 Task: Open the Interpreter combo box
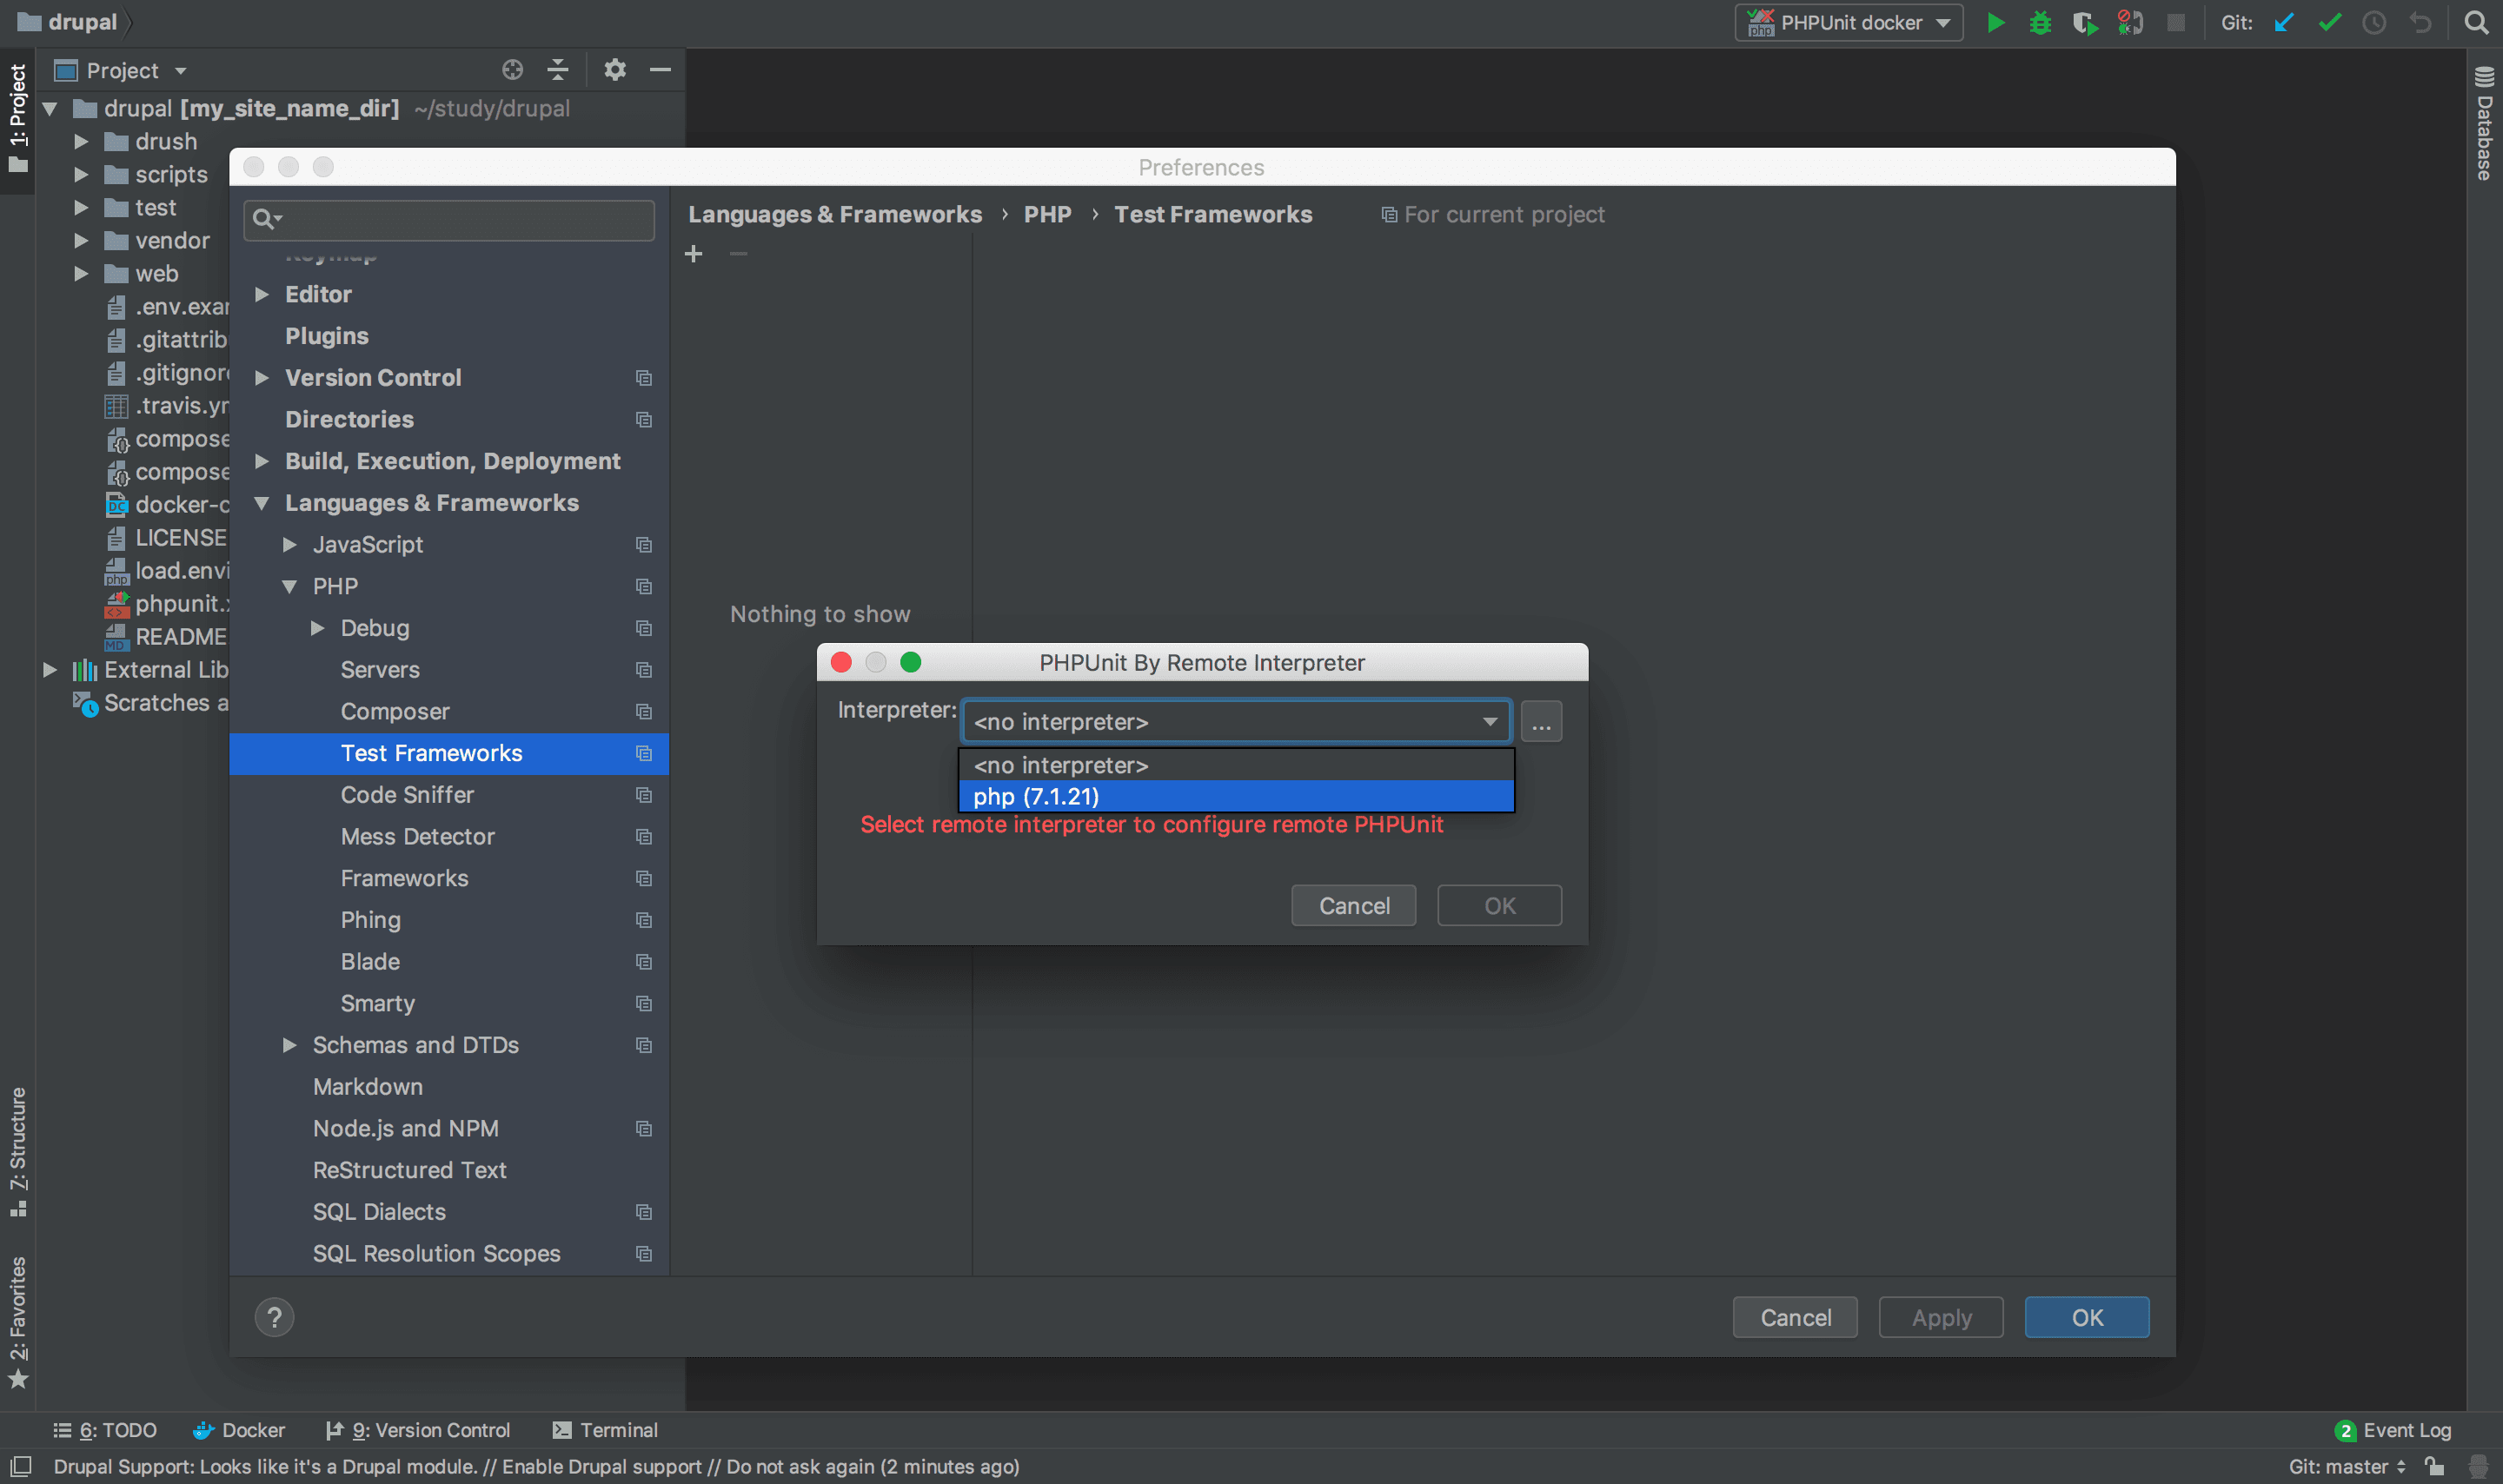[1236, 722]
